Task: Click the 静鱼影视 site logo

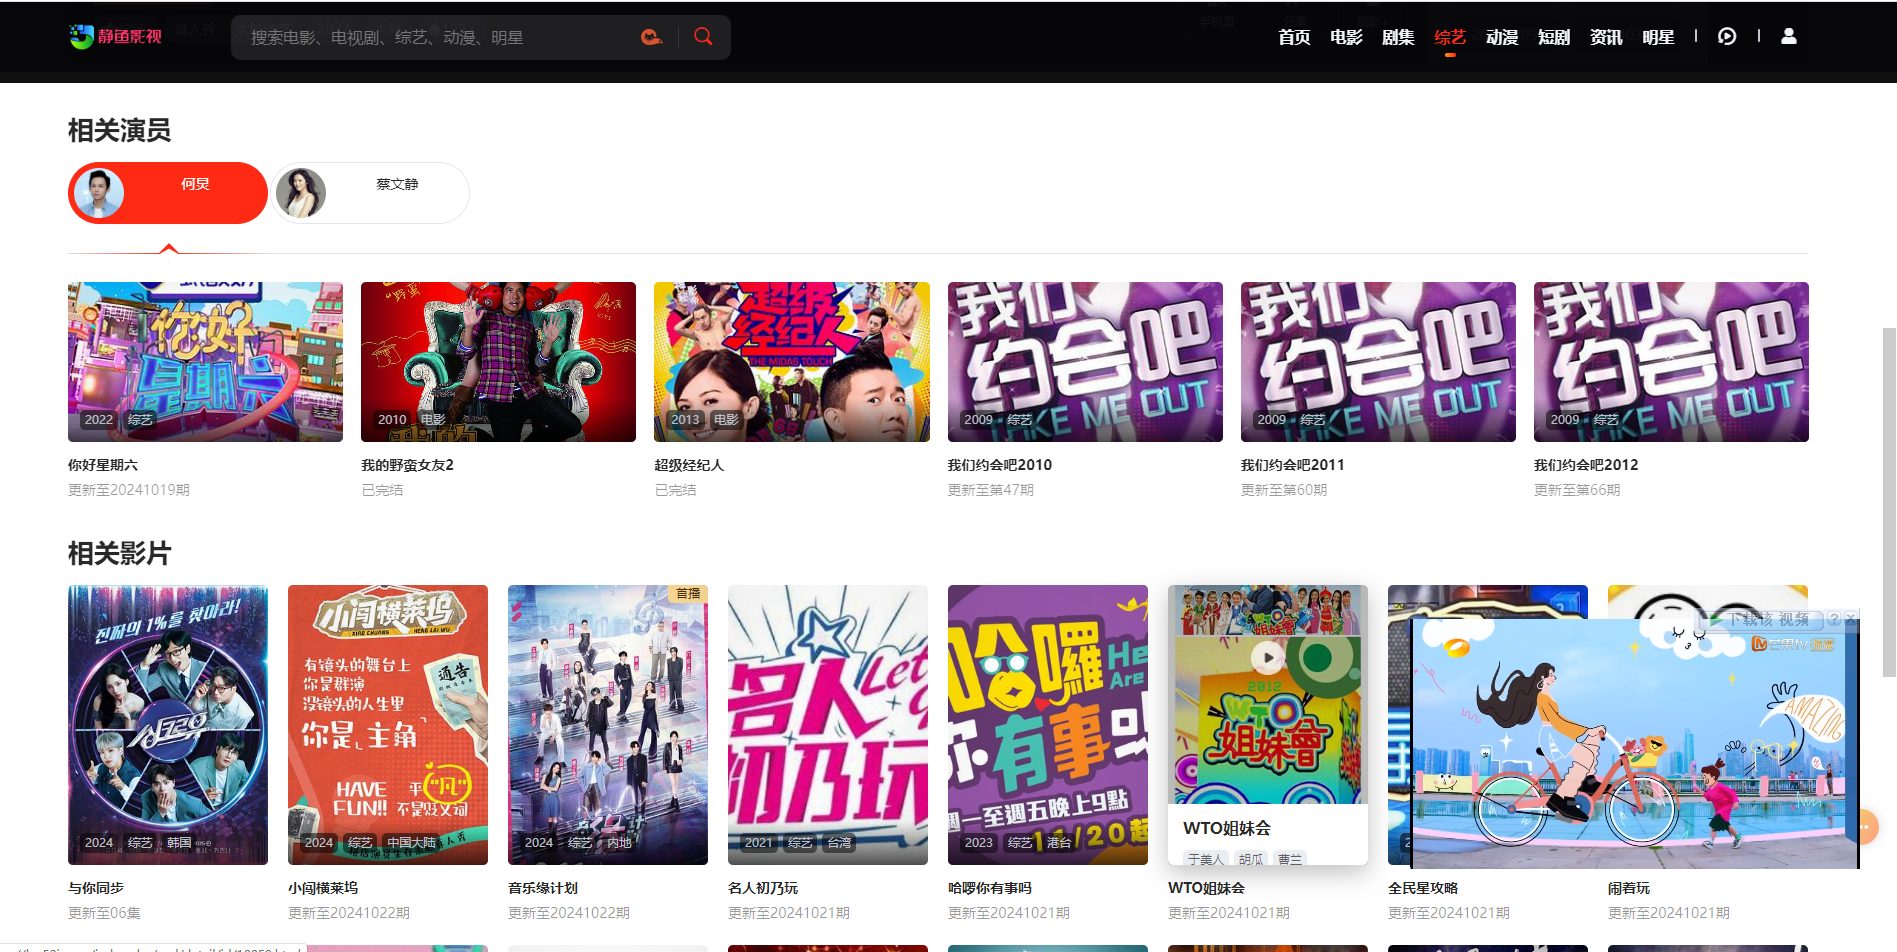Action: tap(116, 37)
